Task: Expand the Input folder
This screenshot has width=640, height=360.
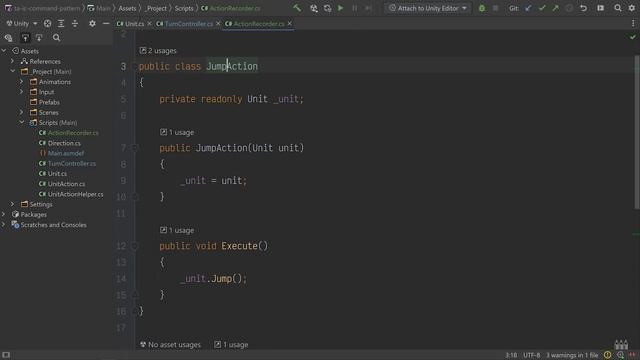Action: [x=22, y=91]
